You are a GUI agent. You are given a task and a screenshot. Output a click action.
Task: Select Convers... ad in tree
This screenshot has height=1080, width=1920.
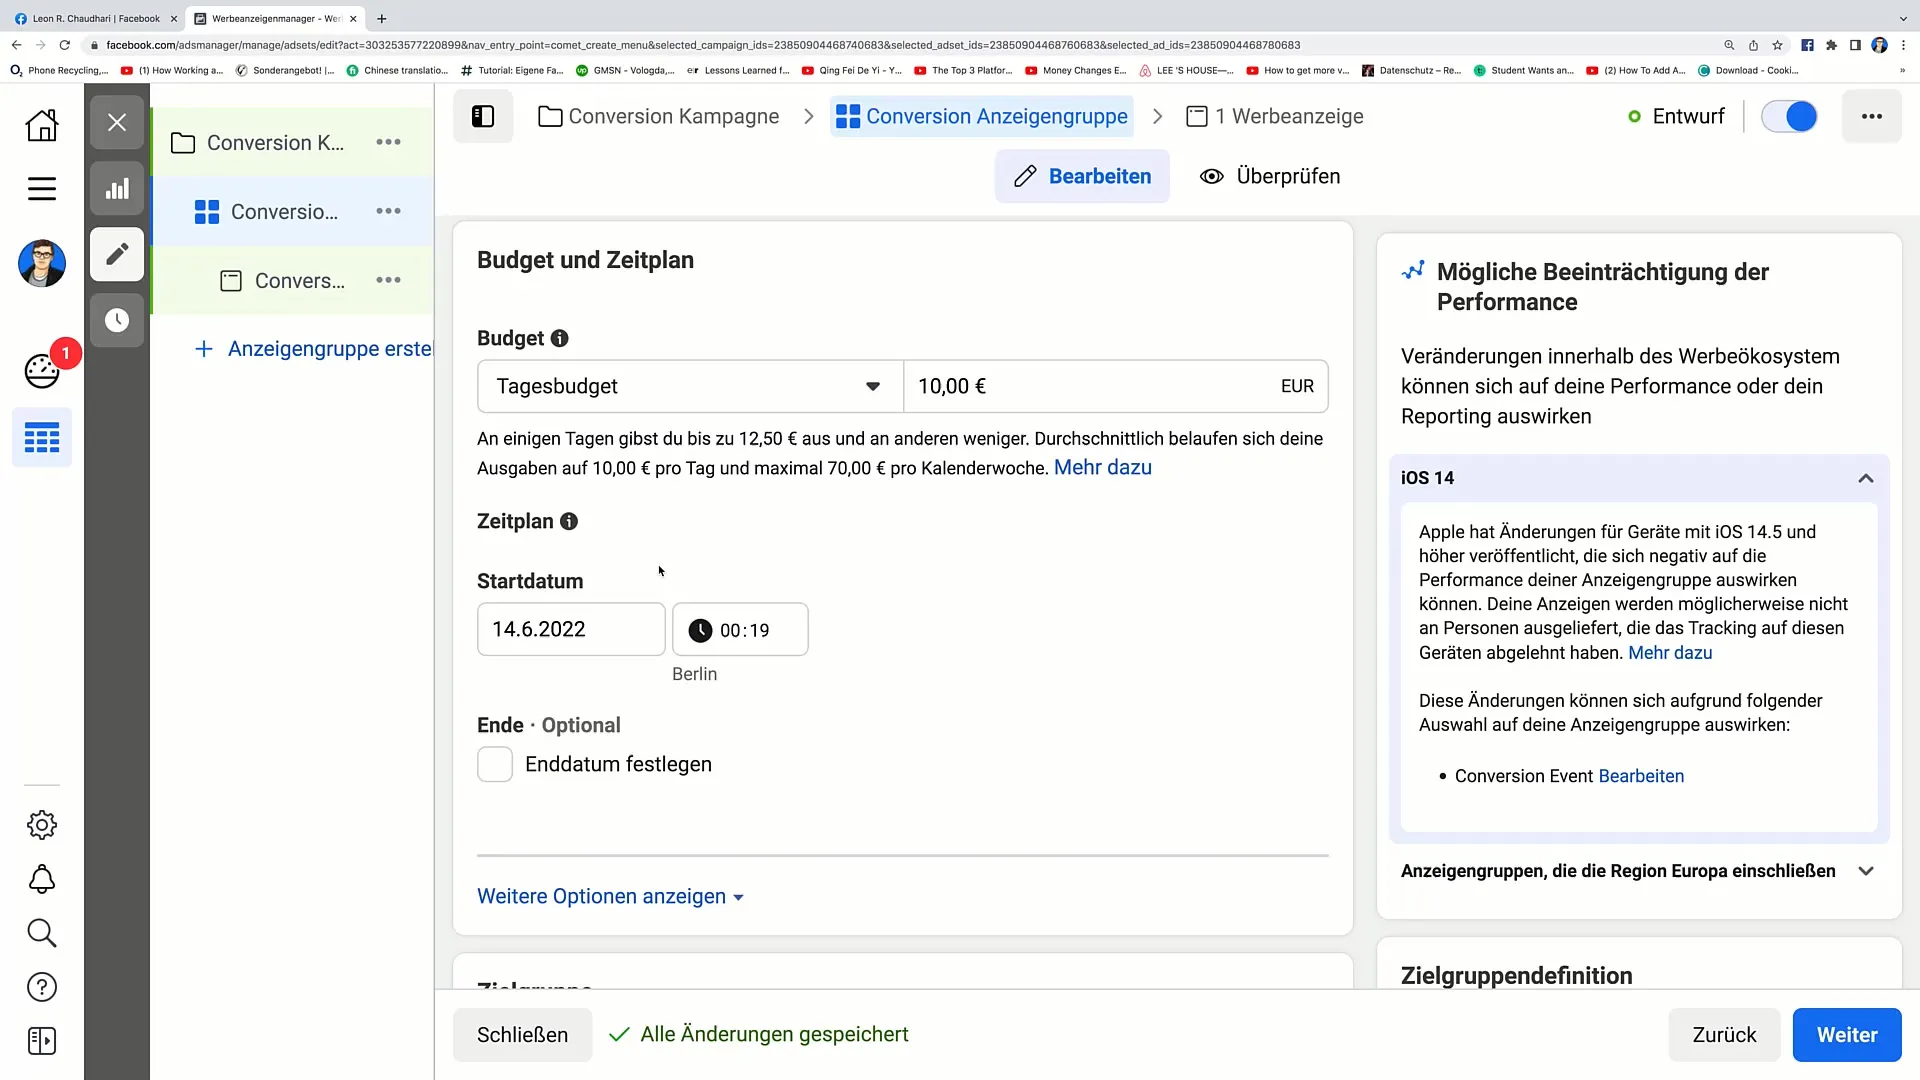point(299,281)
